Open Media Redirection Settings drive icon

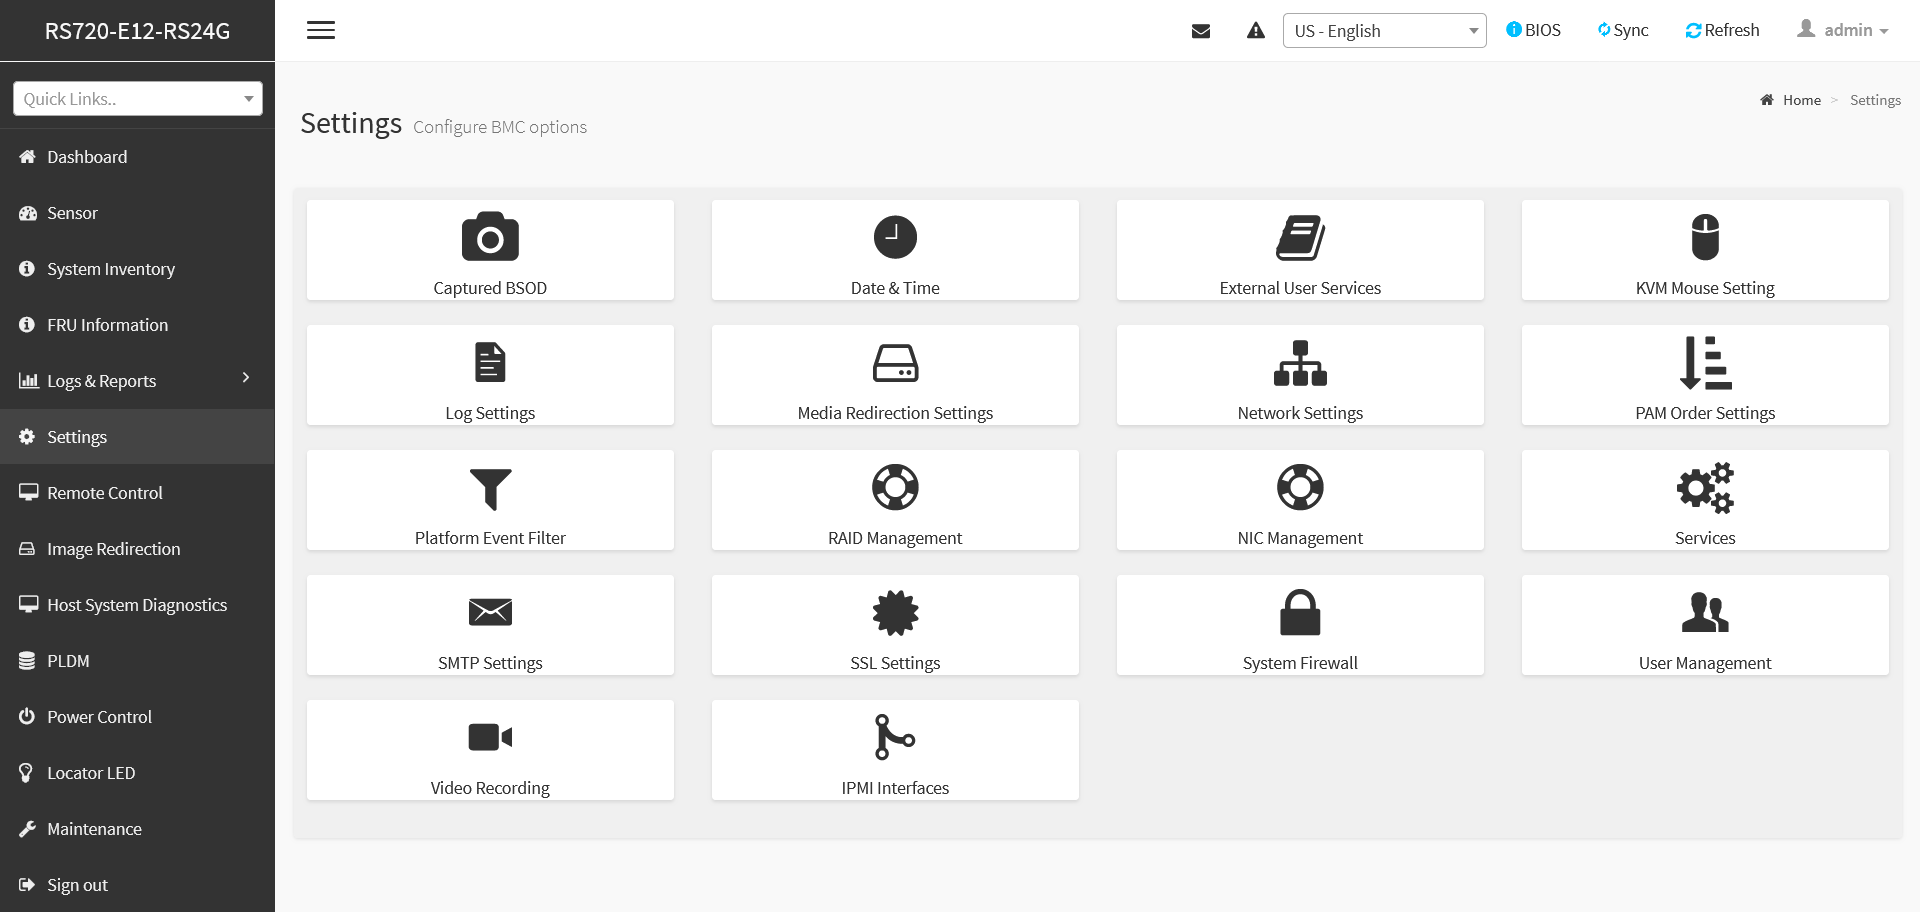click(x=895, y=363)
